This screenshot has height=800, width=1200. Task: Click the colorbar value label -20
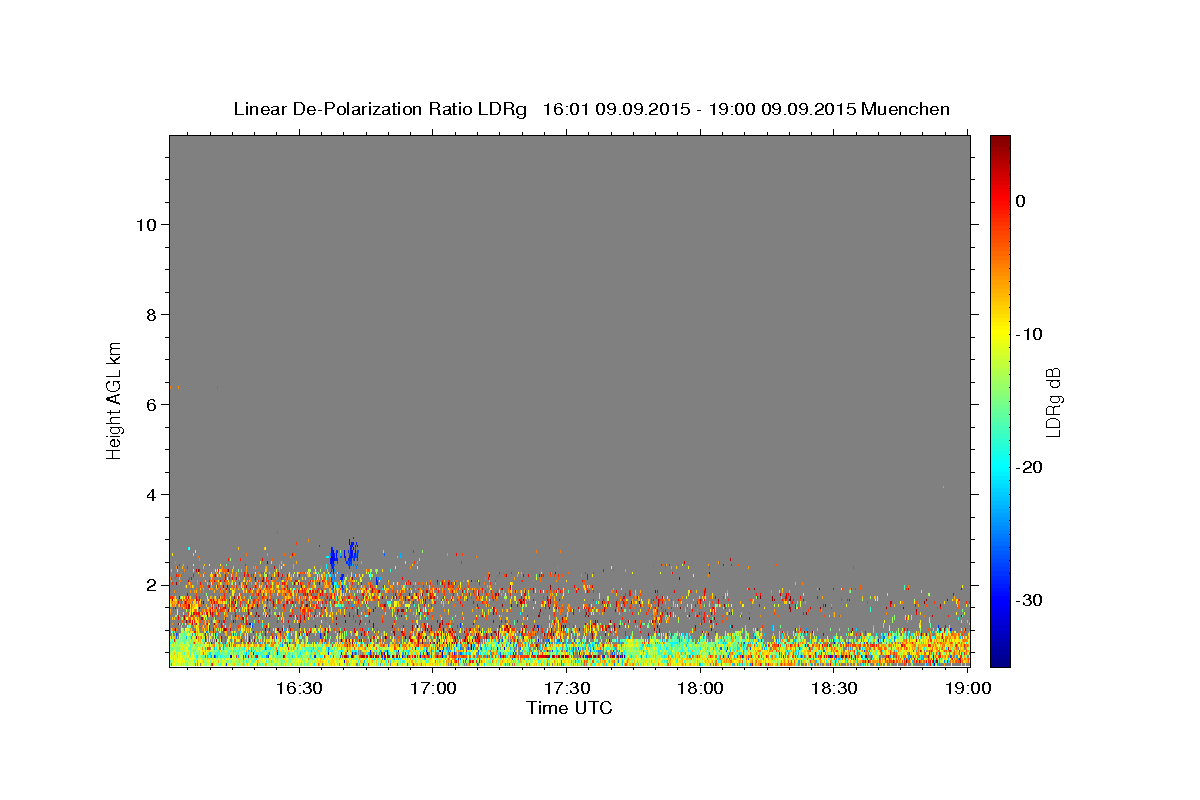point(1029,467)
